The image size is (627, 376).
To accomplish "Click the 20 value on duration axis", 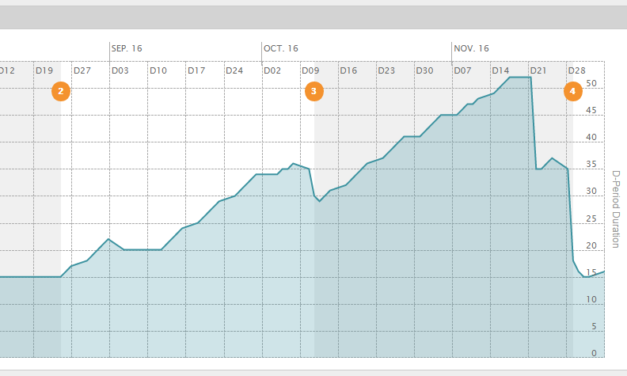I will pos(591,246).
